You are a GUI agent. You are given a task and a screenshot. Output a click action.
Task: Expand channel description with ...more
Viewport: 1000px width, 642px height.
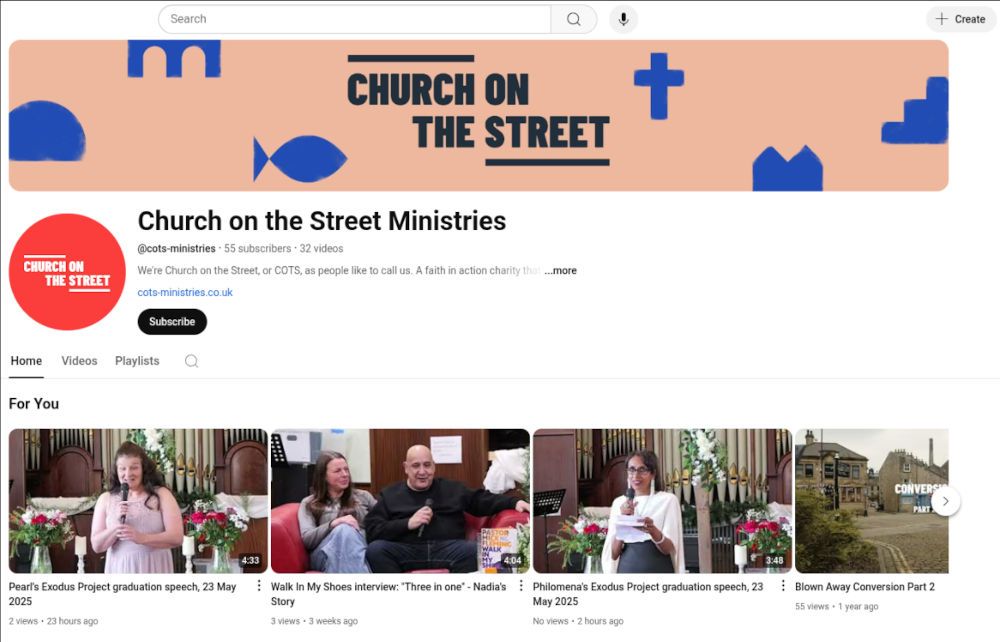click(560, 270)
